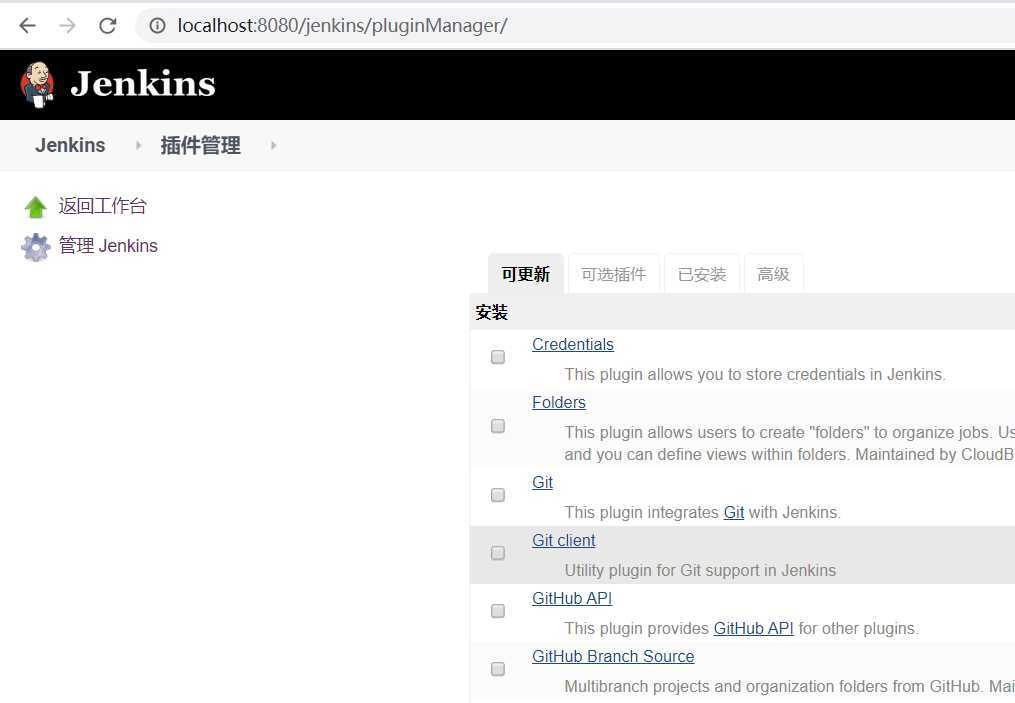
Task: Switch to the 可更新 tab
Action: (526, 274)
